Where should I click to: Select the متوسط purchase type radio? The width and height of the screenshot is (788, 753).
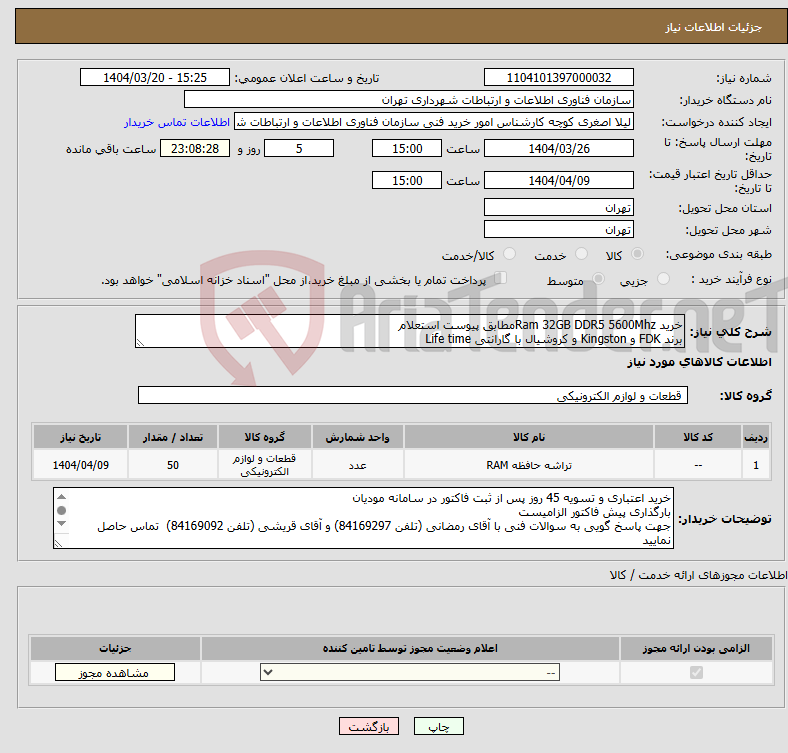coord(599,278)
